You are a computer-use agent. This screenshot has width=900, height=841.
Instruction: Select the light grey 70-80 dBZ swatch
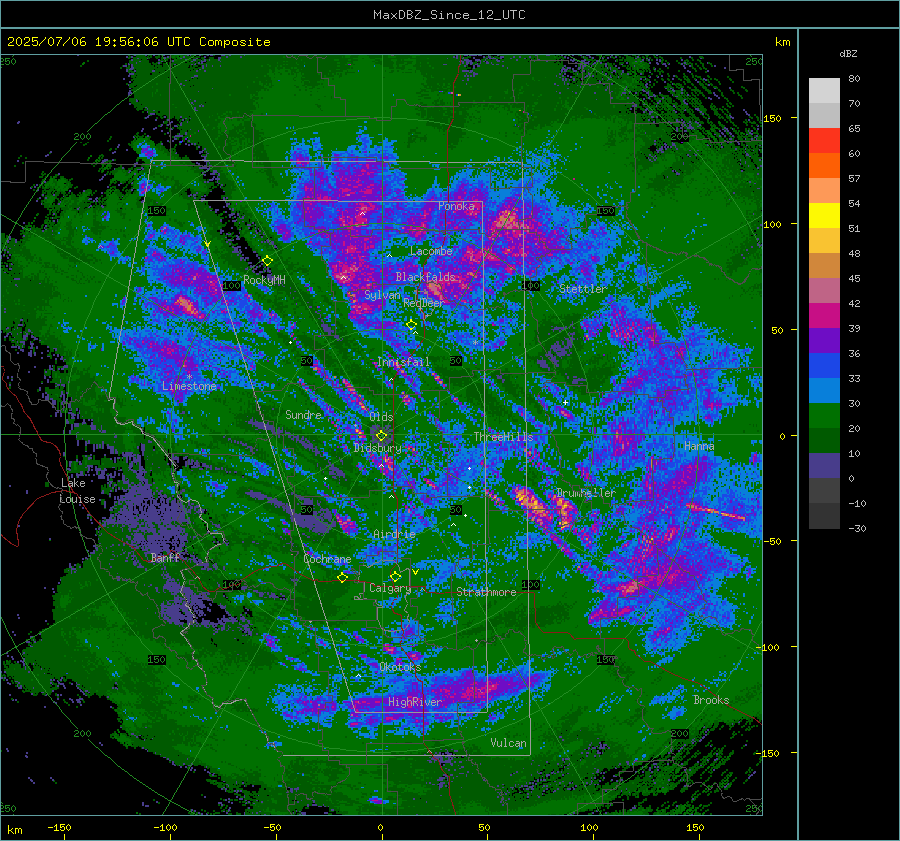pos(824,91)
